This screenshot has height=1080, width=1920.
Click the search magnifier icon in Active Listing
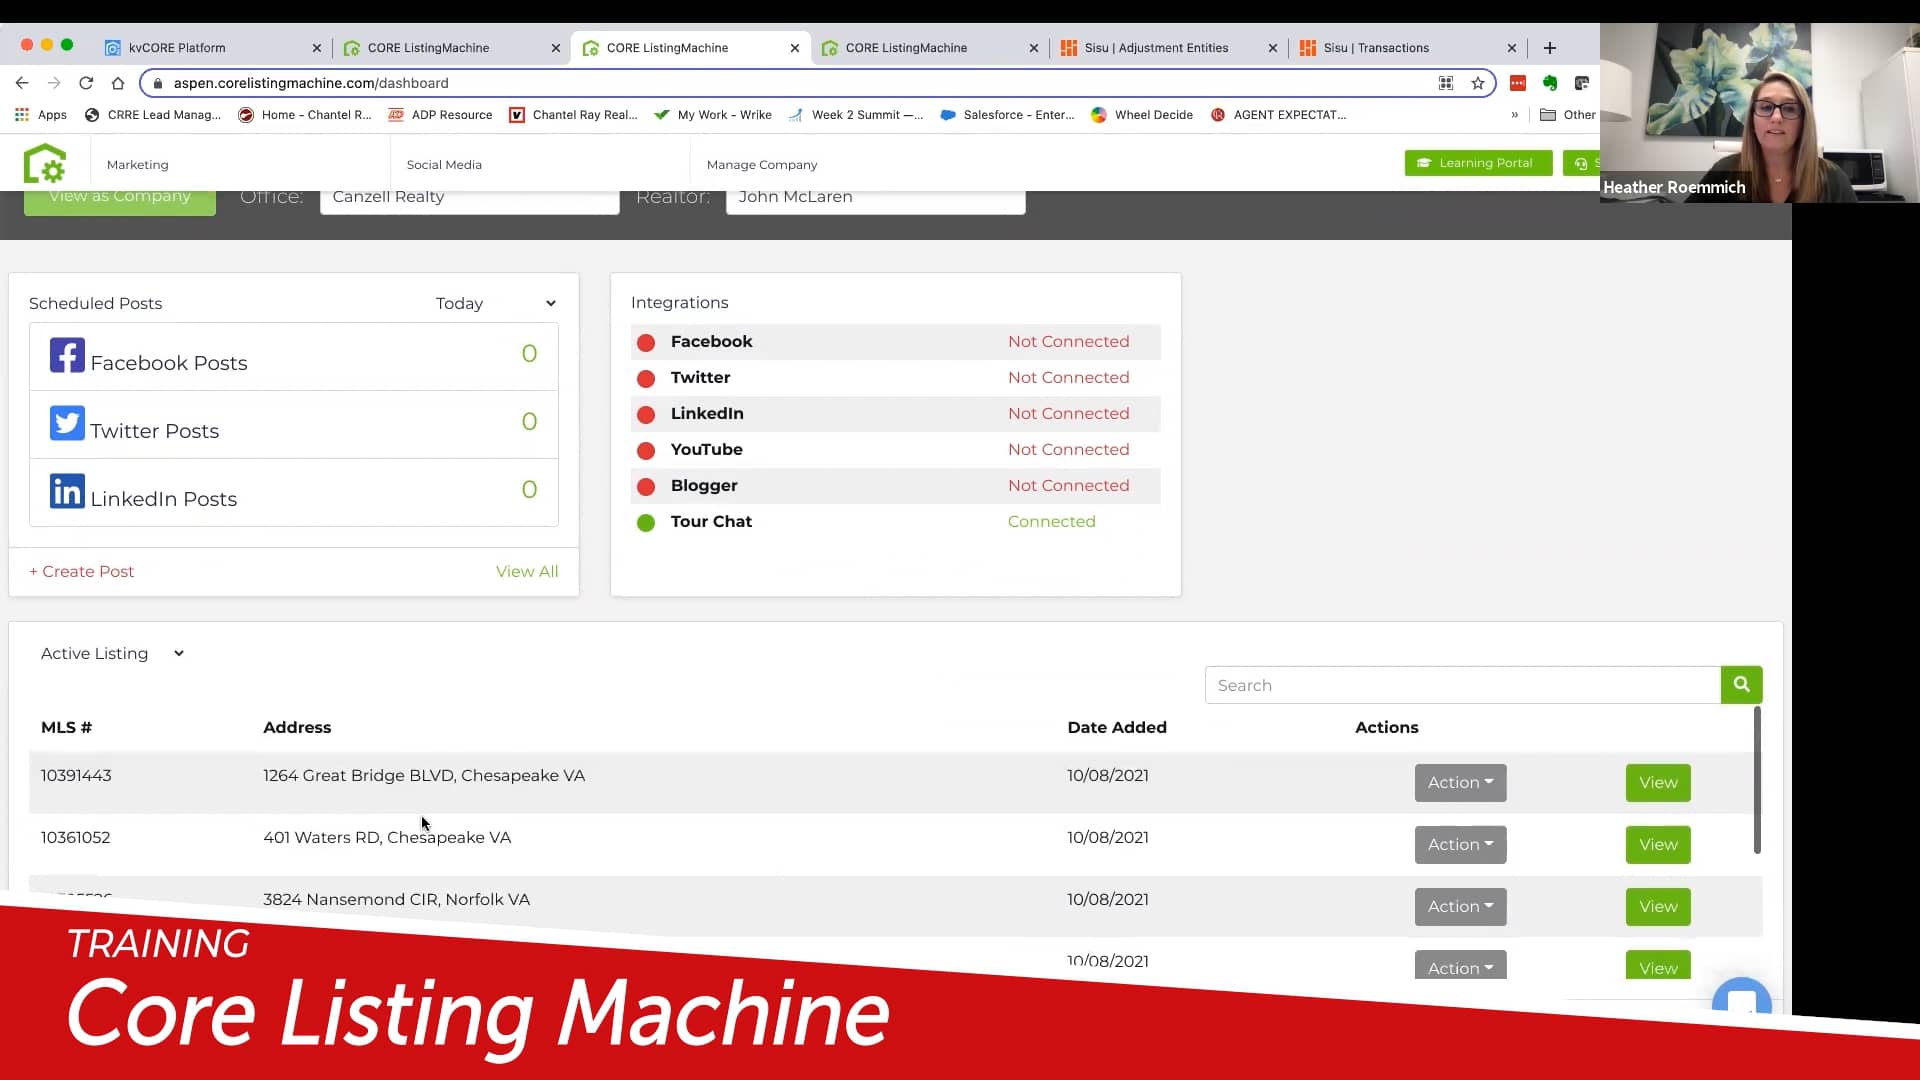click(1741, 685)
